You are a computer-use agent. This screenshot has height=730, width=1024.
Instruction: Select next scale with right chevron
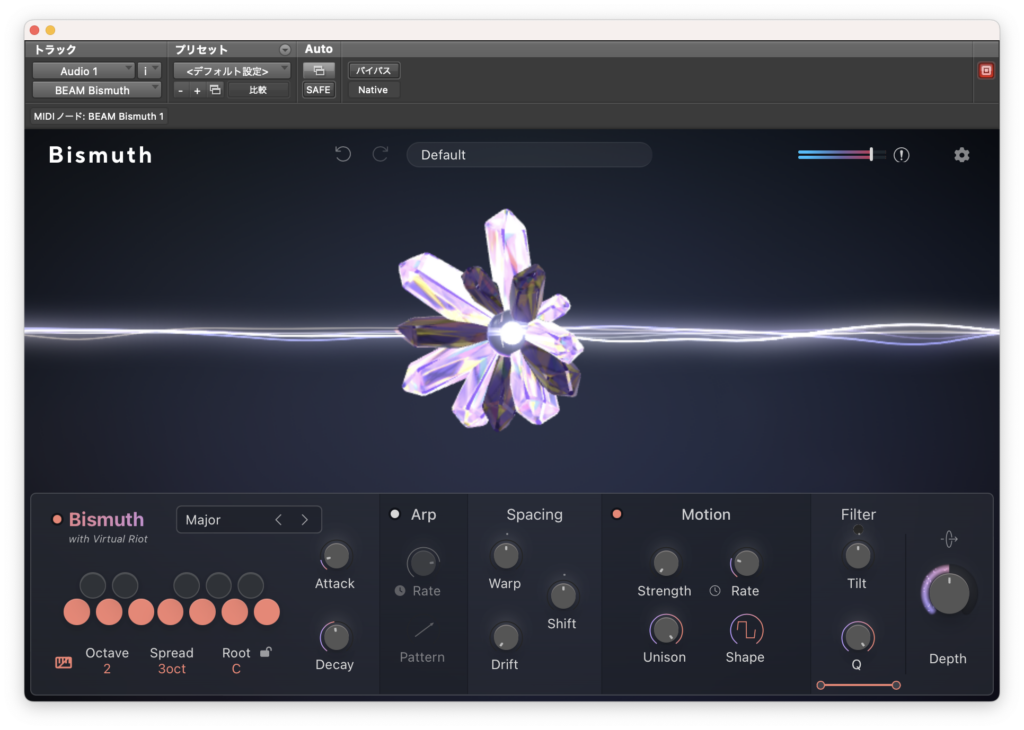tap(305, 520)
